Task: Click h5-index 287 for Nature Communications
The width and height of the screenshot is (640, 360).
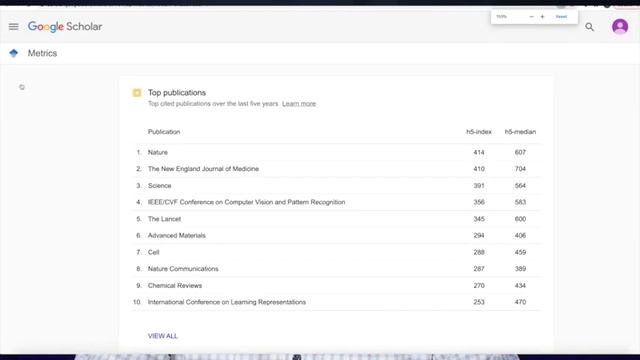Action: pyautogui.click(x=479, y=269)
